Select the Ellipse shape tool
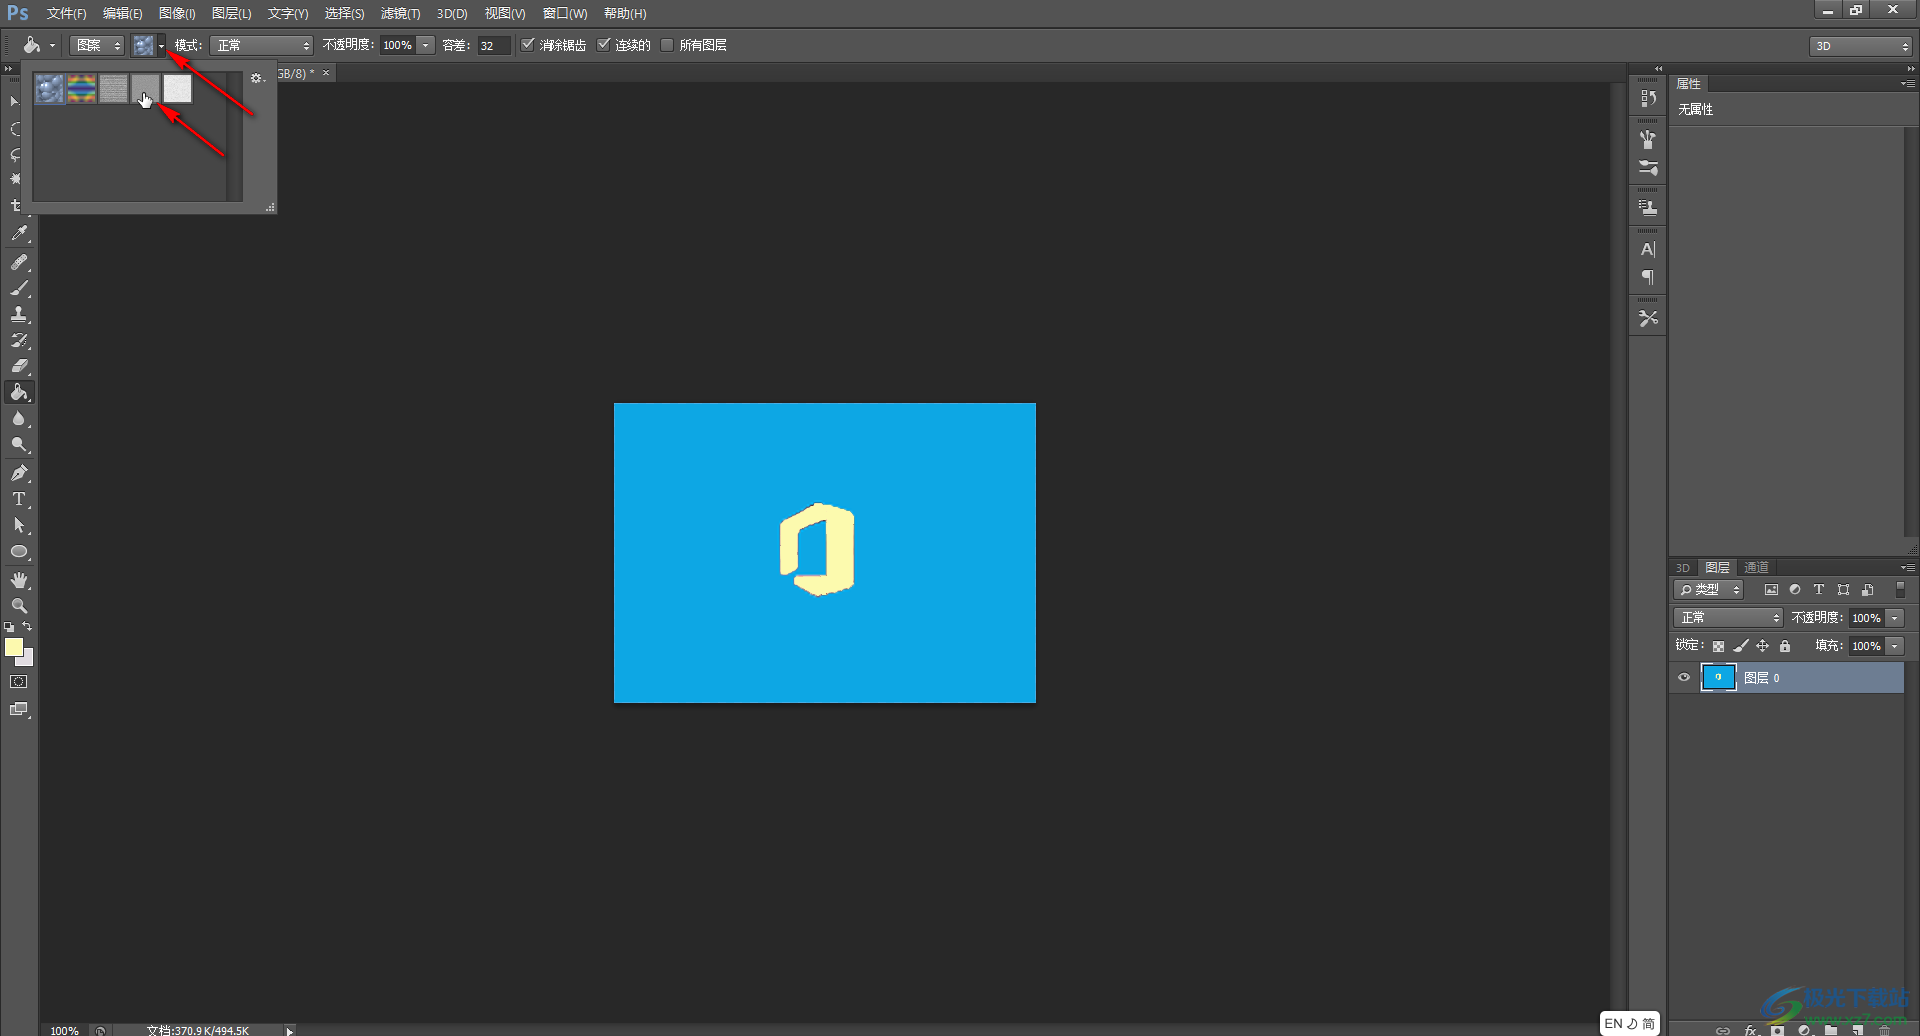The width and height of the screenshot is (1920, 1036). [19, 552]
